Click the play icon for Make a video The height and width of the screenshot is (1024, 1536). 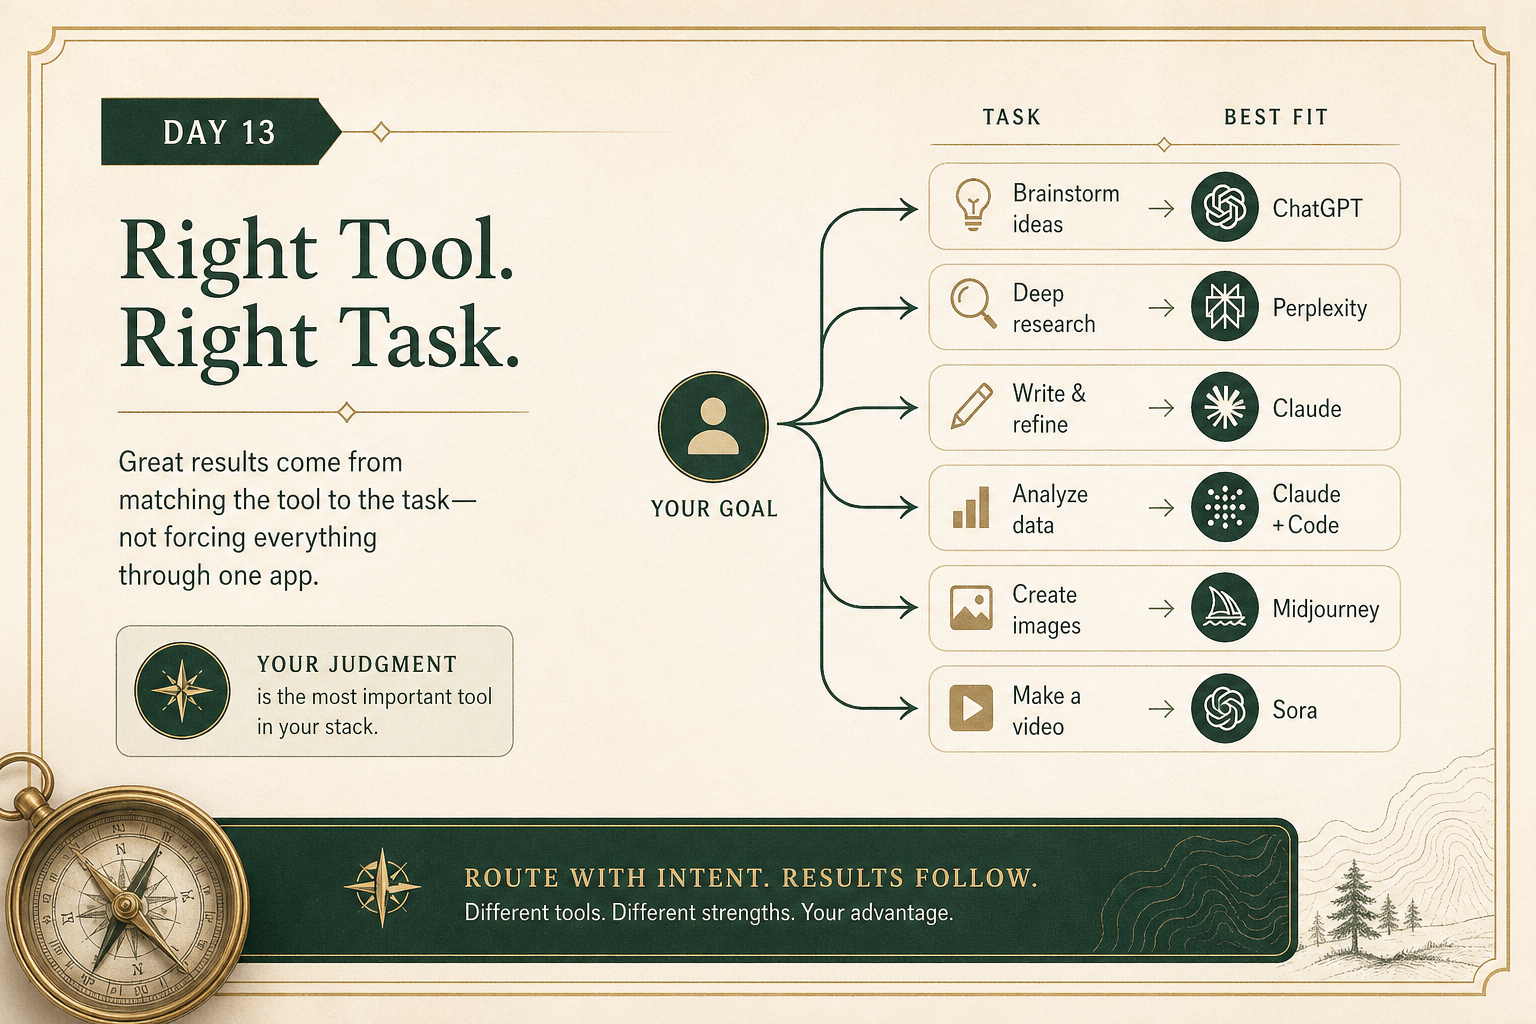click(971, 708)
